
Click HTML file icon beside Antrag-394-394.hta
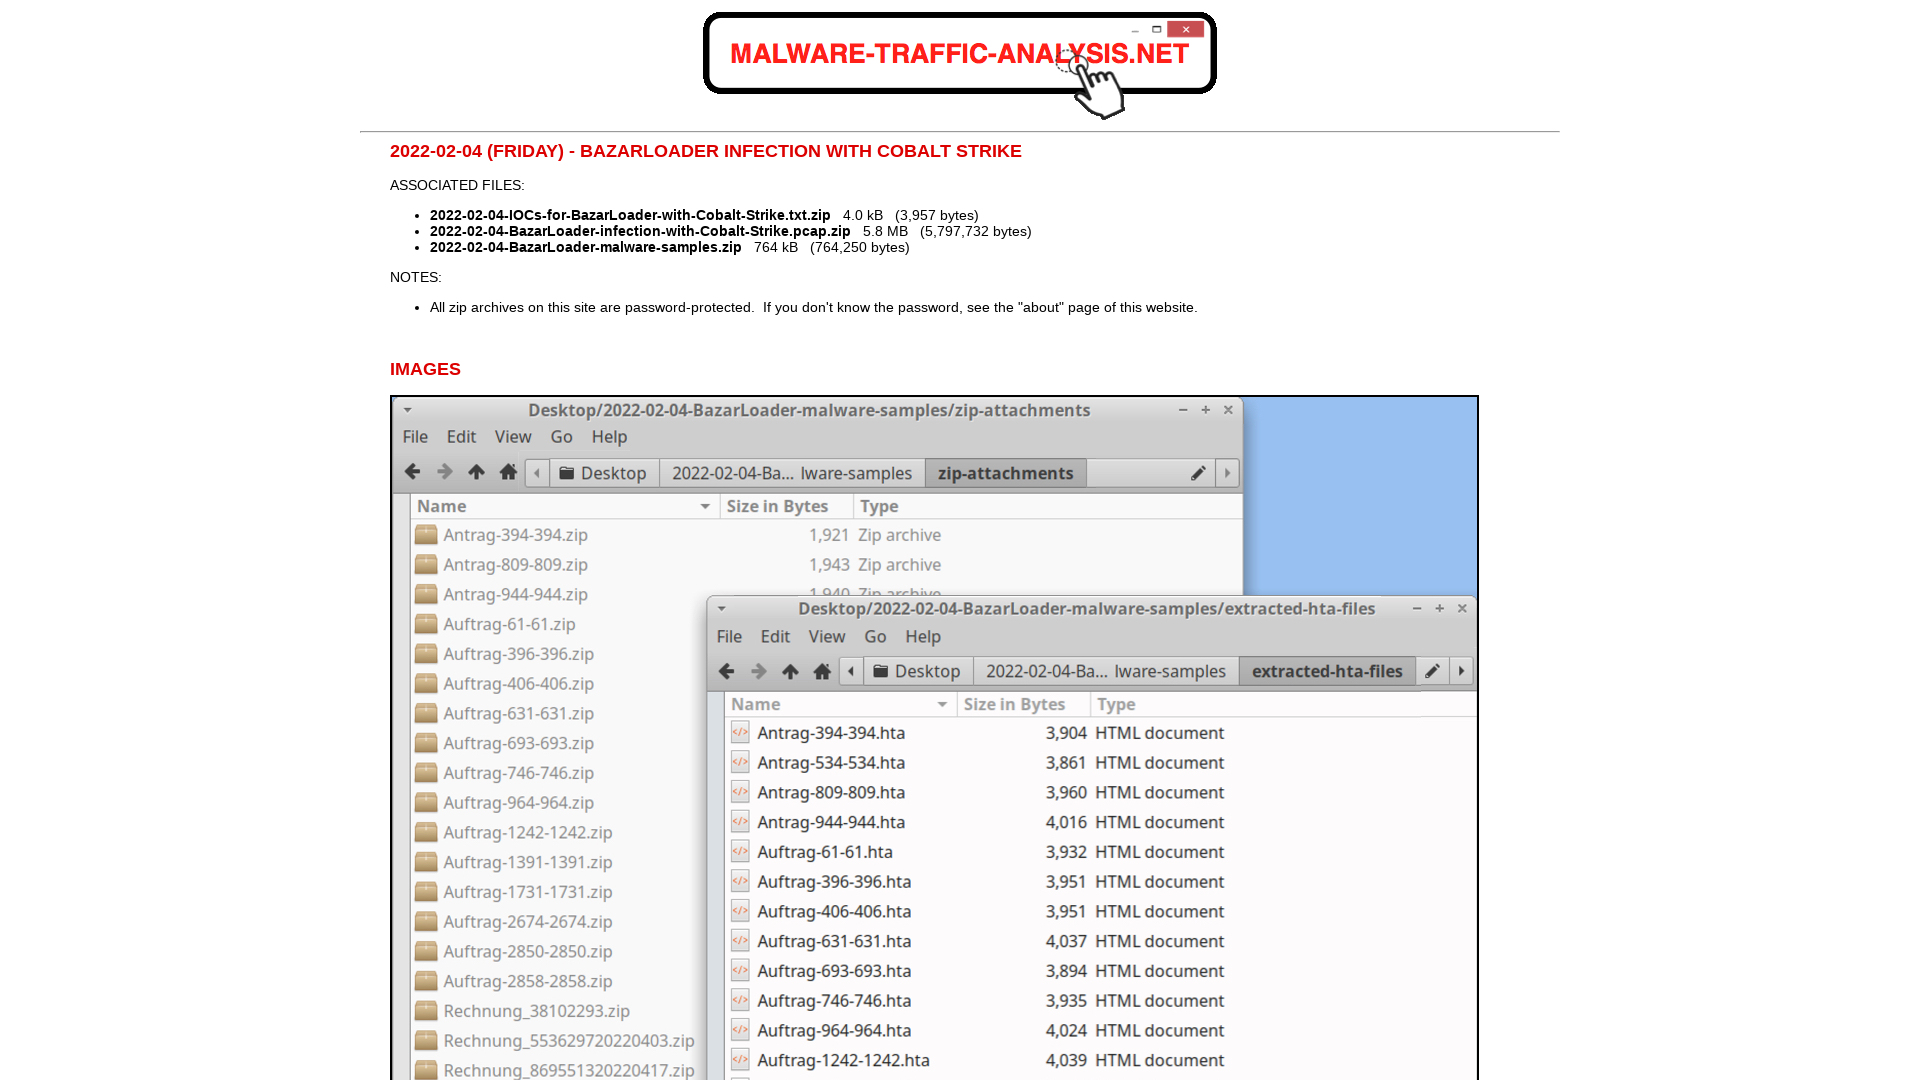click(x=740, y=732)
